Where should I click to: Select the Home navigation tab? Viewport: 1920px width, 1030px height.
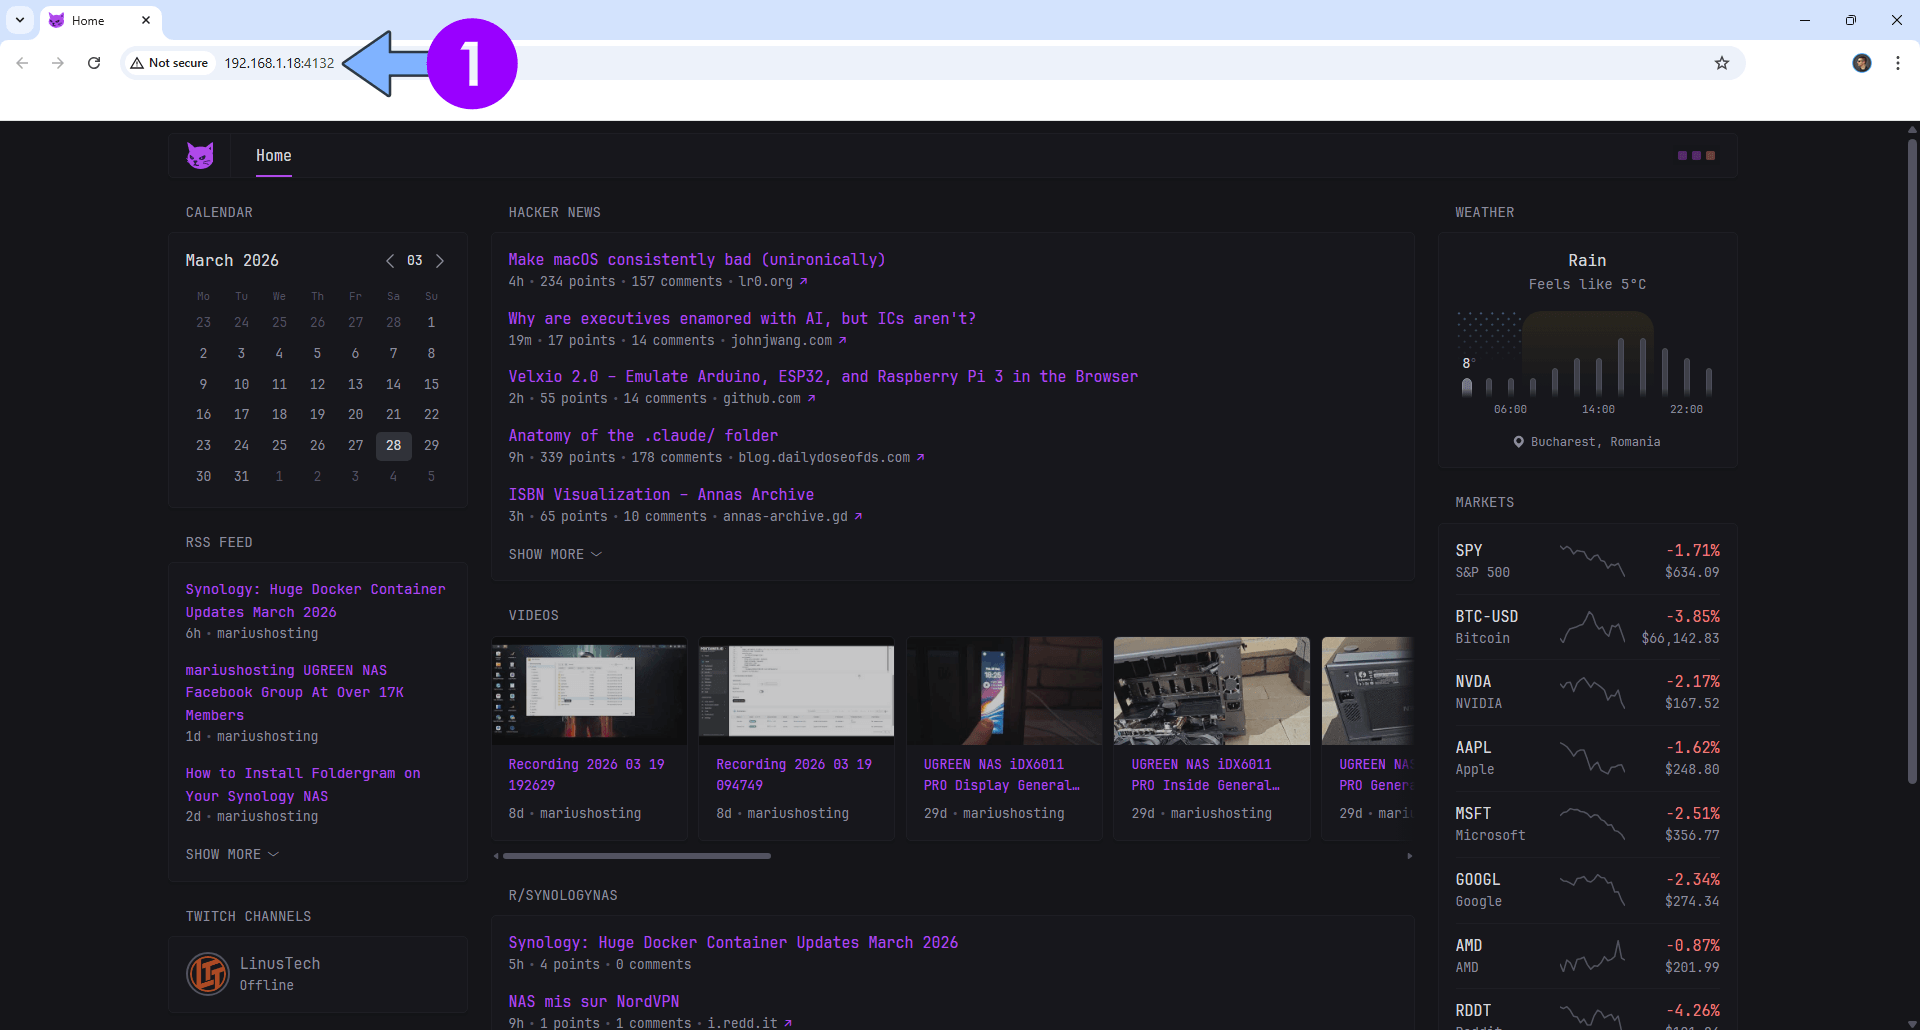[x=273, y=156]
